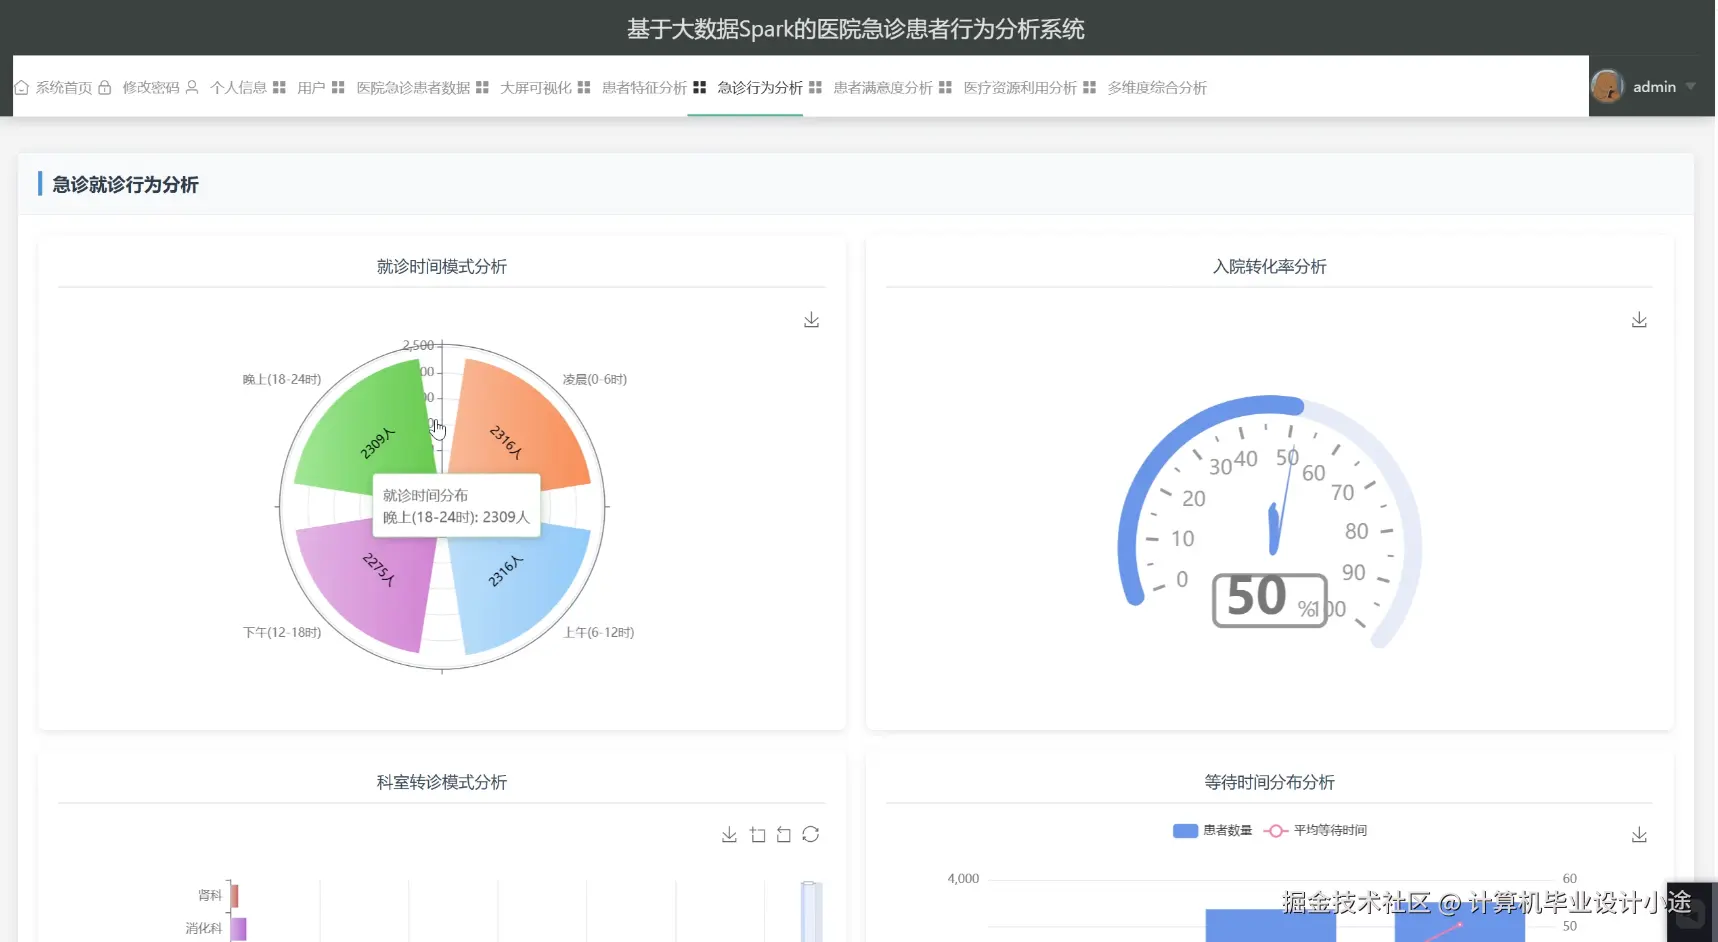
Task: Activate area zoom on 科室转诊模式分析 chart
Action: 757,834
